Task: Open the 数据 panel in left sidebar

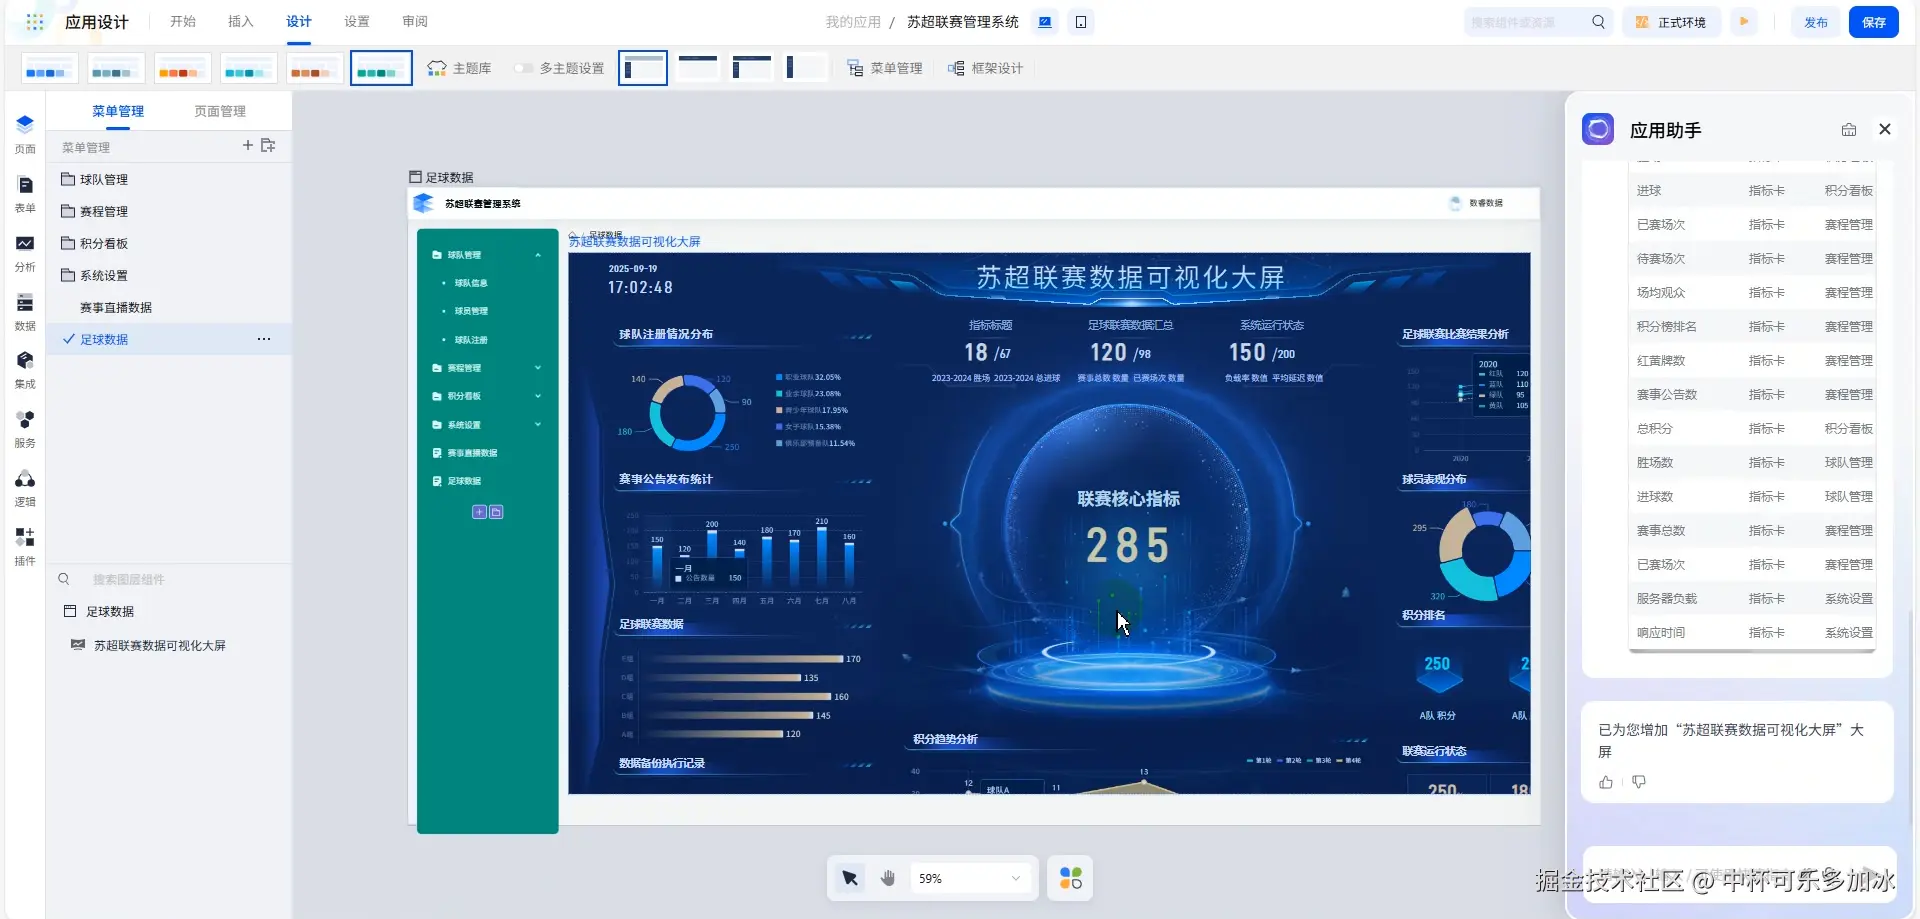Action: (25, 311)
